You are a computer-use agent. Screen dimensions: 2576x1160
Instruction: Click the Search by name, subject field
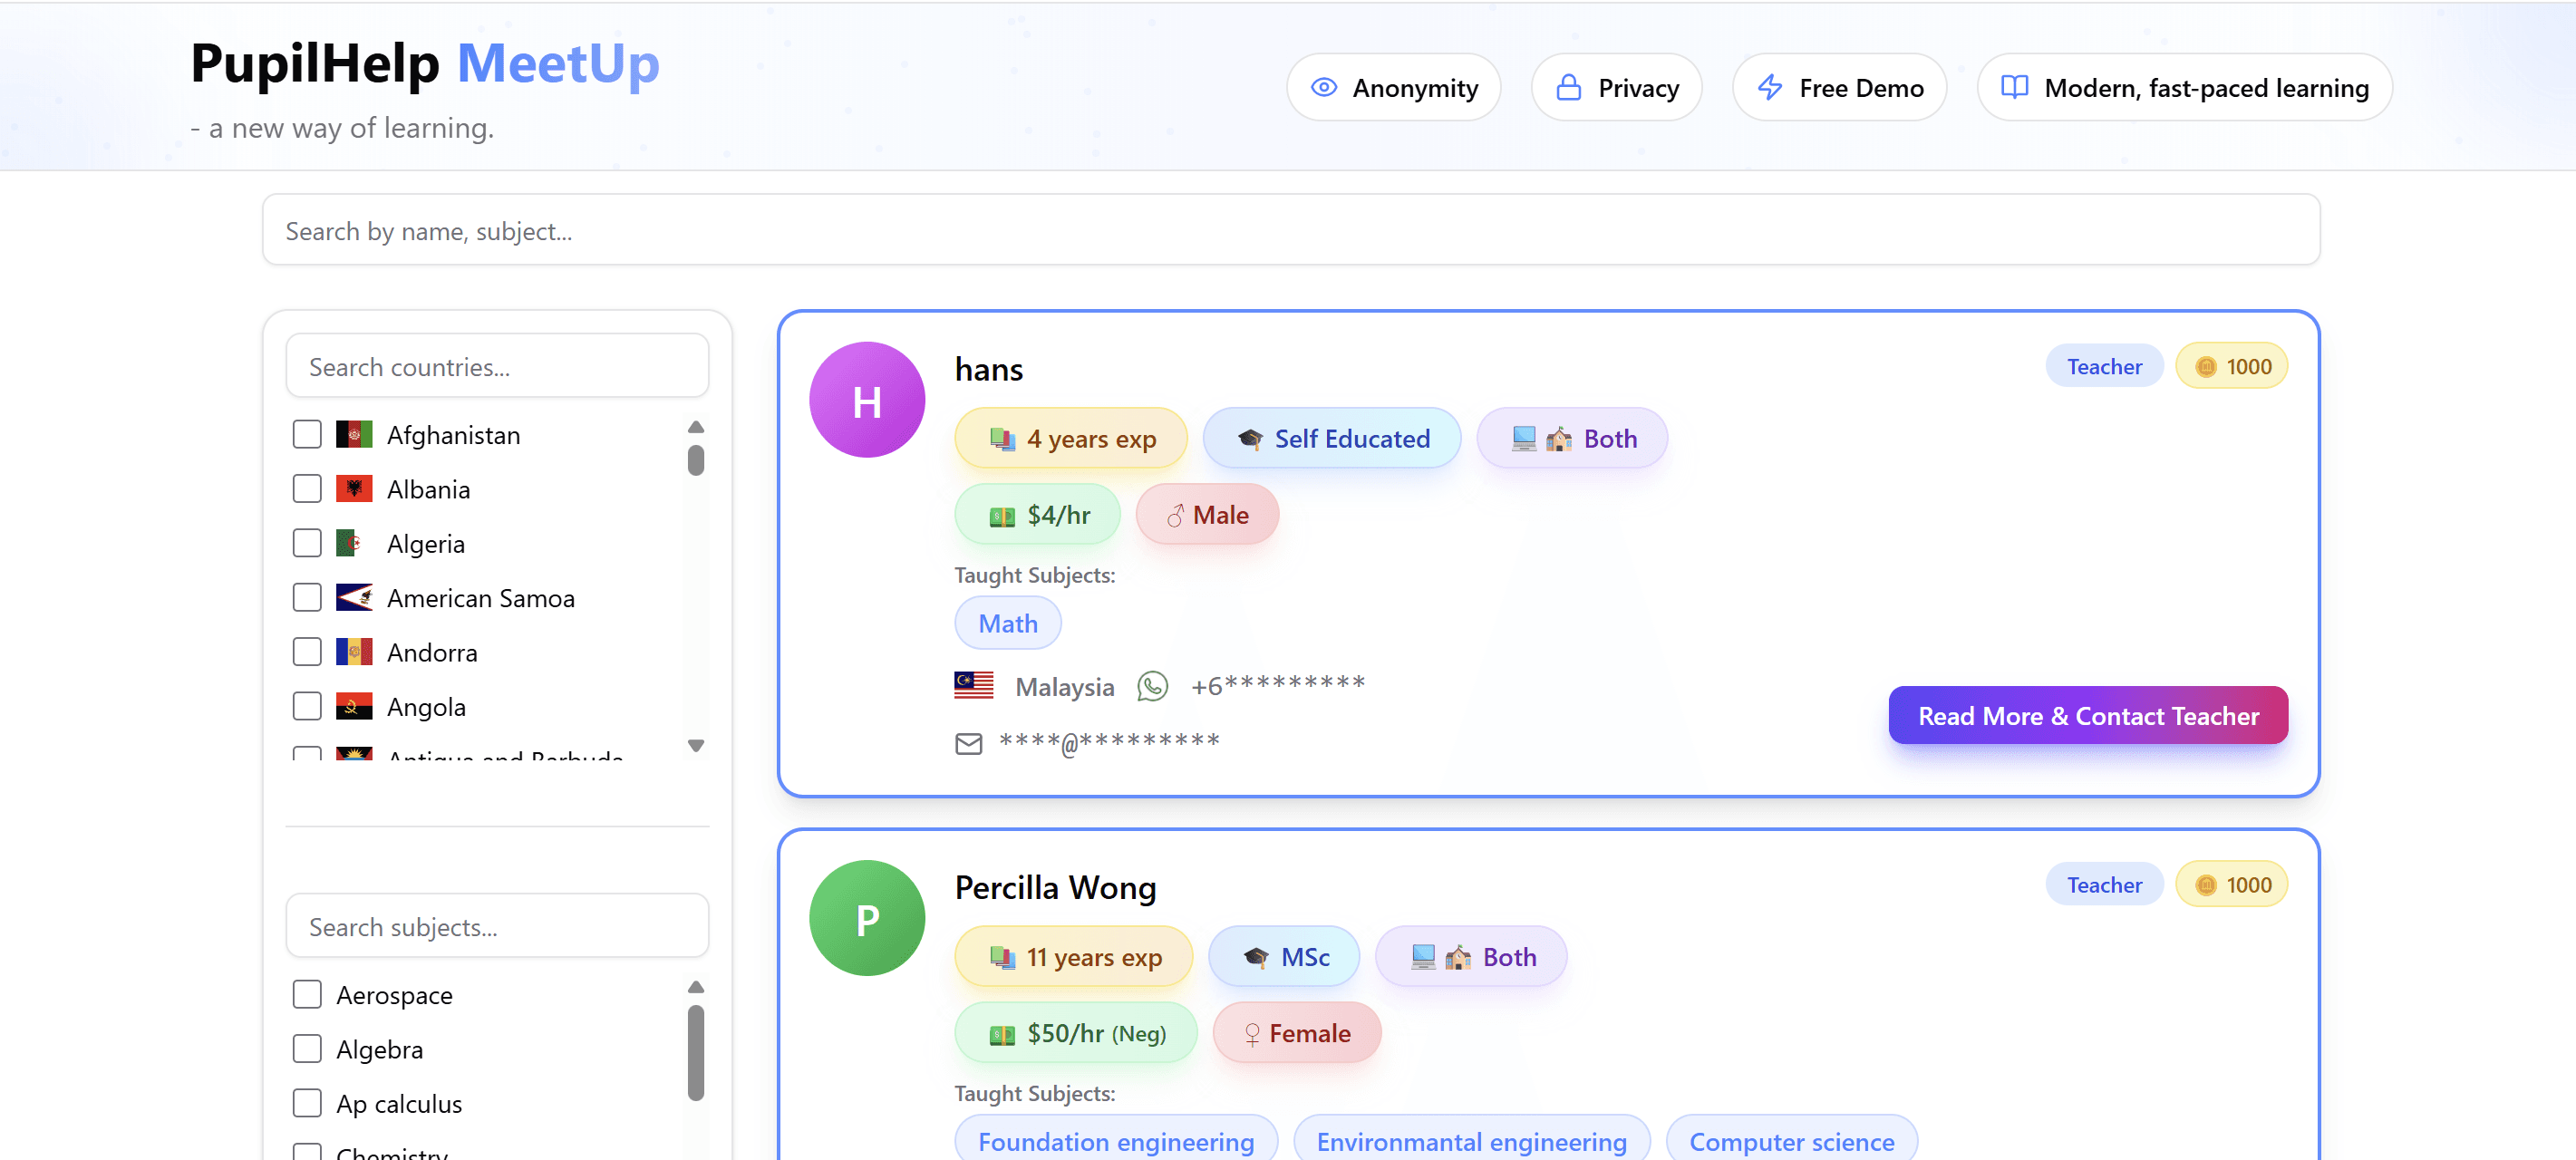(1290, 229)
